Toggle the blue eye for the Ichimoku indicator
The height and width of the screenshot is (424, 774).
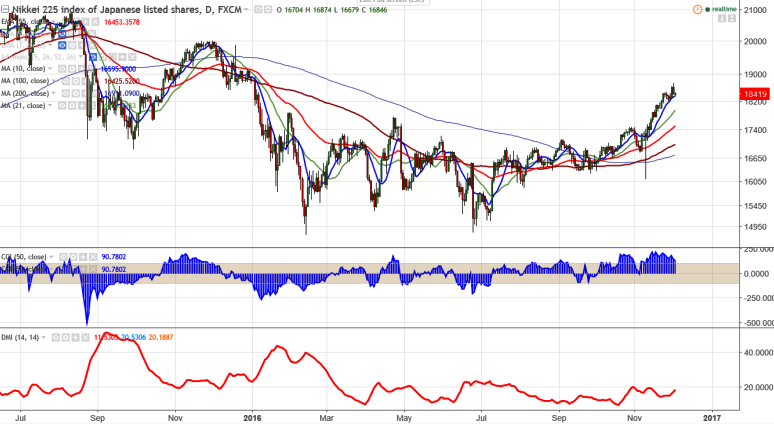pos(93,57)
